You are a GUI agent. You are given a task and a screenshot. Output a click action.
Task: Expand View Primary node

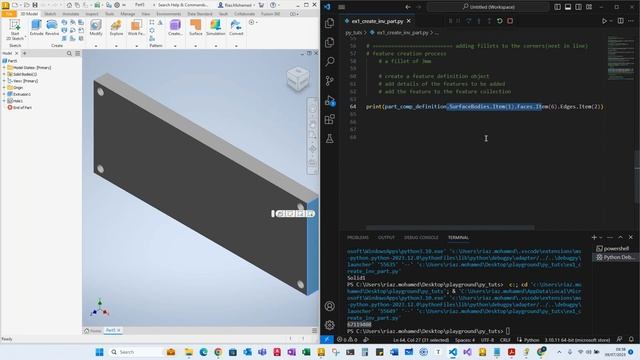click(x=4, y=81)
